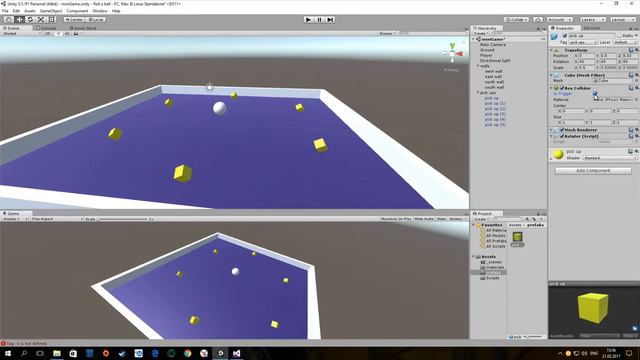Screen dimensions: 640x360
Task: Toggle the Is Trigger checkbox
Action: point(595,93)
